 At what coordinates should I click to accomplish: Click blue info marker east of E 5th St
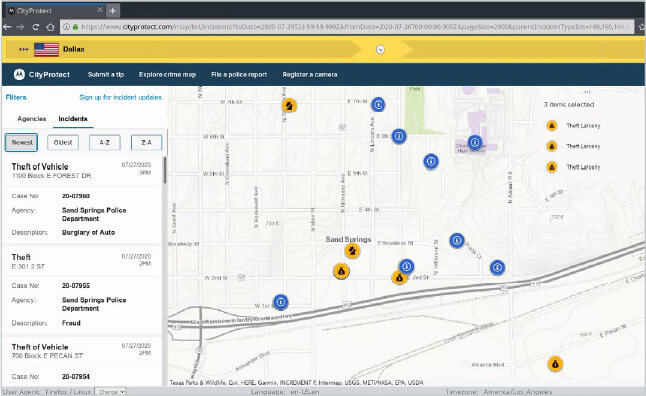click(x=431, y=161)
